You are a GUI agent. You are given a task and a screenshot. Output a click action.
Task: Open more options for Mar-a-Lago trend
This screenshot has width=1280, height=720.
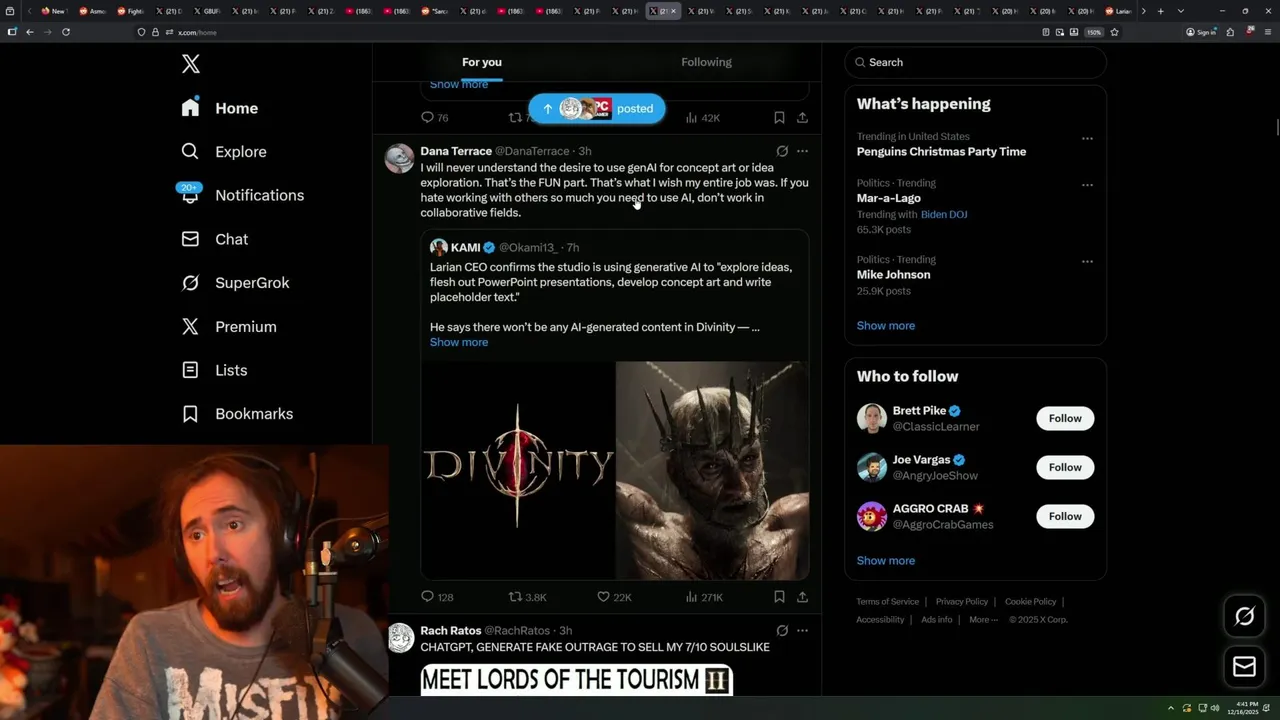[x=1087, y=185]
